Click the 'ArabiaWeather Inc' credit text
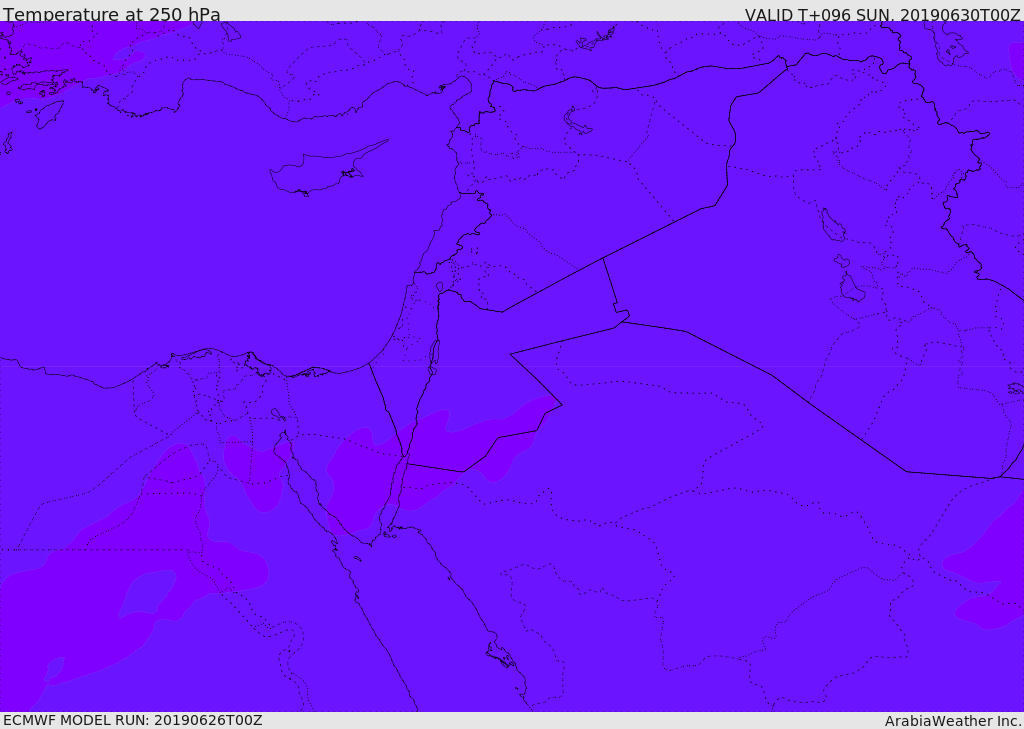Viewport: 1024px width, 729px height. click(x=952, y=721)
